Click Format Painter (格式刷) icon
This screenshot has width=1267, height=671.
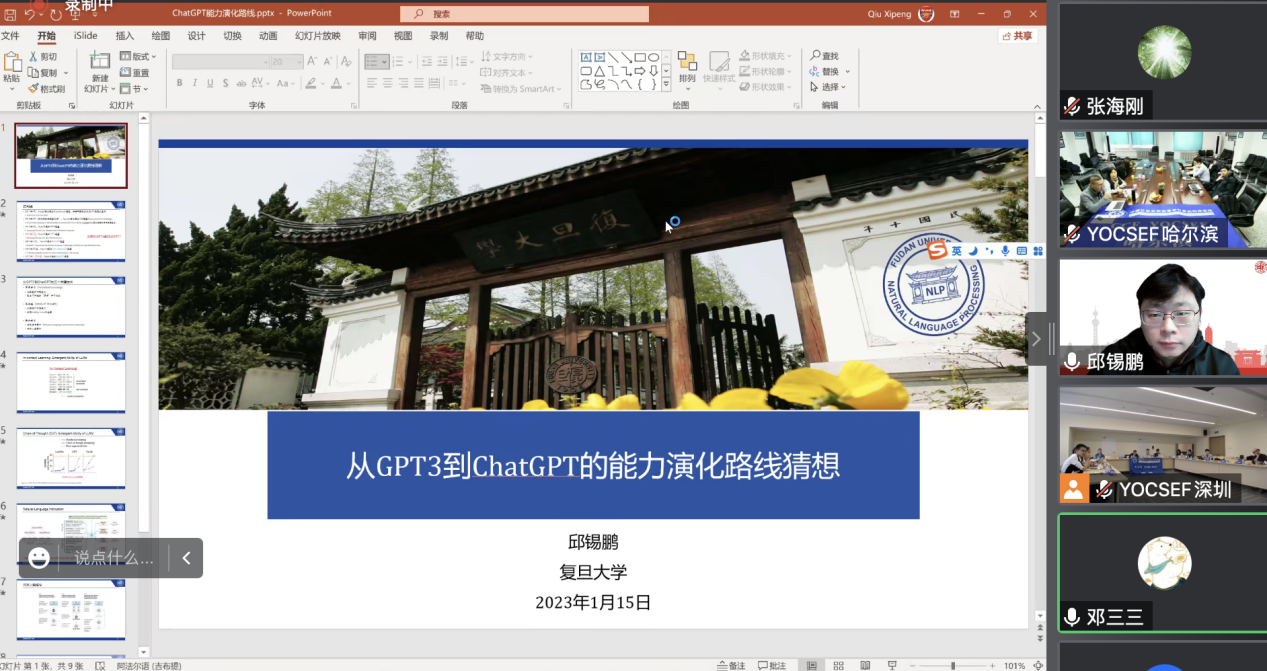point(34,88)
